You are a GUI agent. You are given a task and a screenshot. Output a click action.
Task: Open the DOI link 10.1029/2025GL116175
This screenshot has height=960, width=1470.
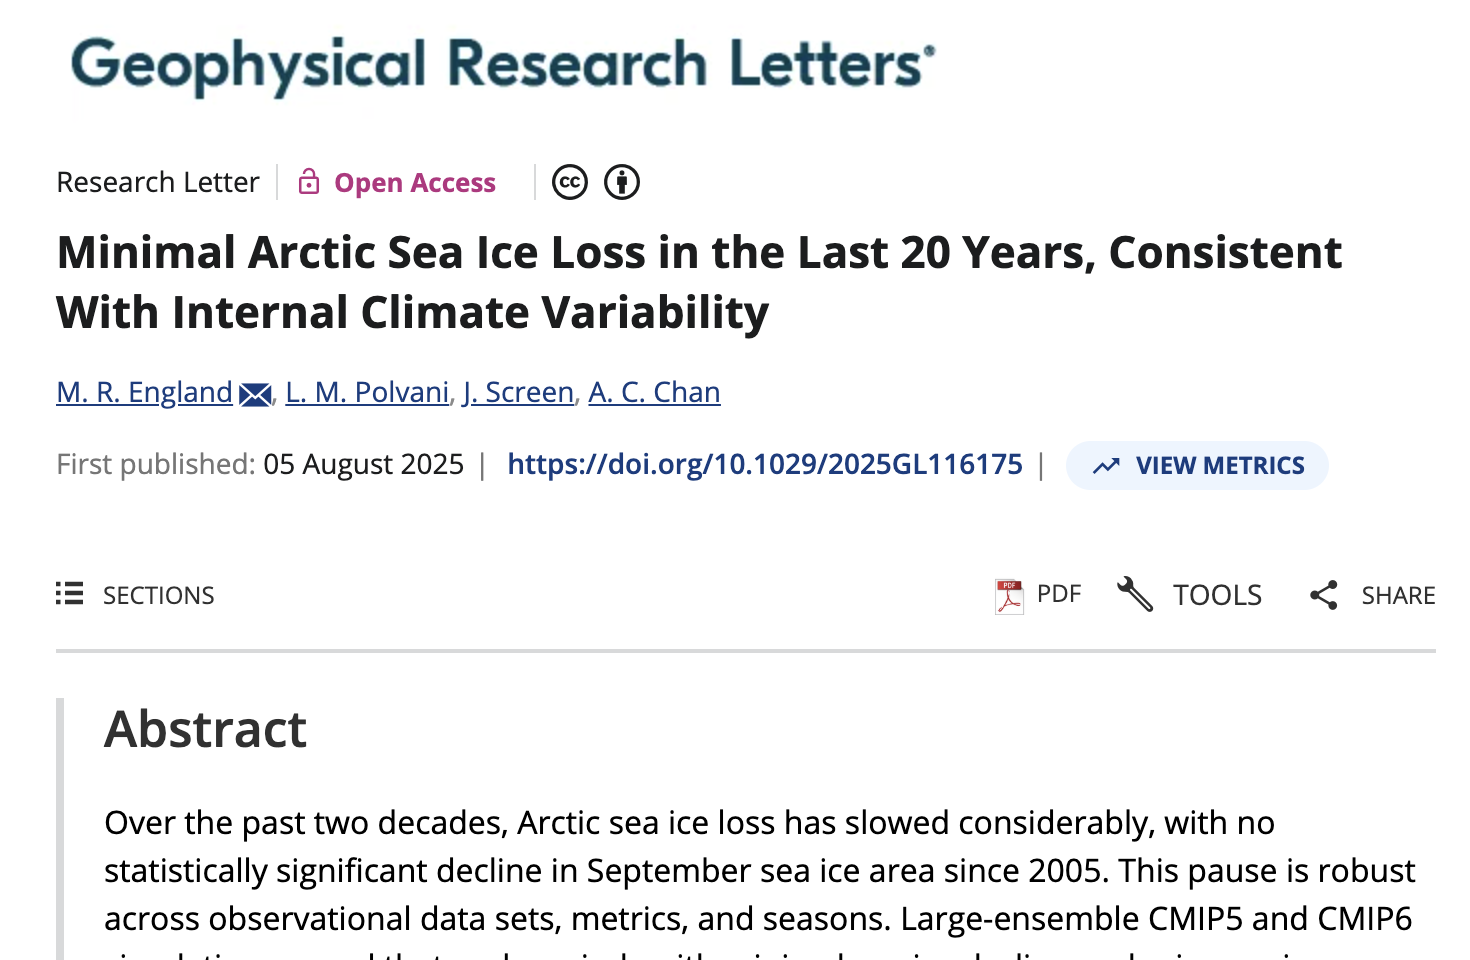(x=765, y=464)
